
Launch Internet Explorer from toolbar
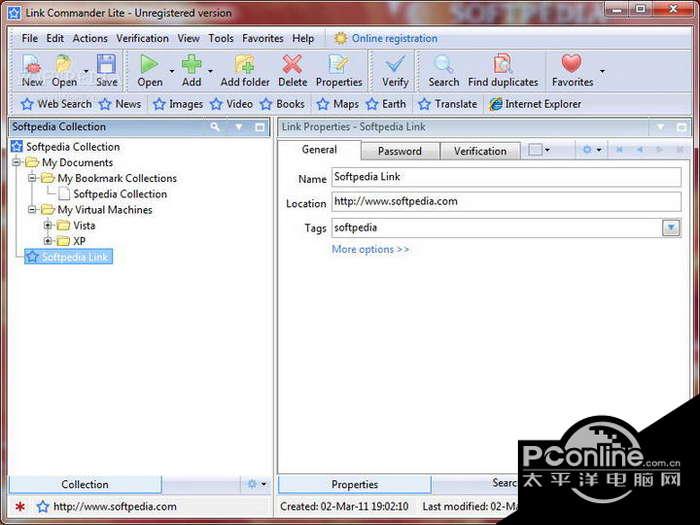[535, 104]
